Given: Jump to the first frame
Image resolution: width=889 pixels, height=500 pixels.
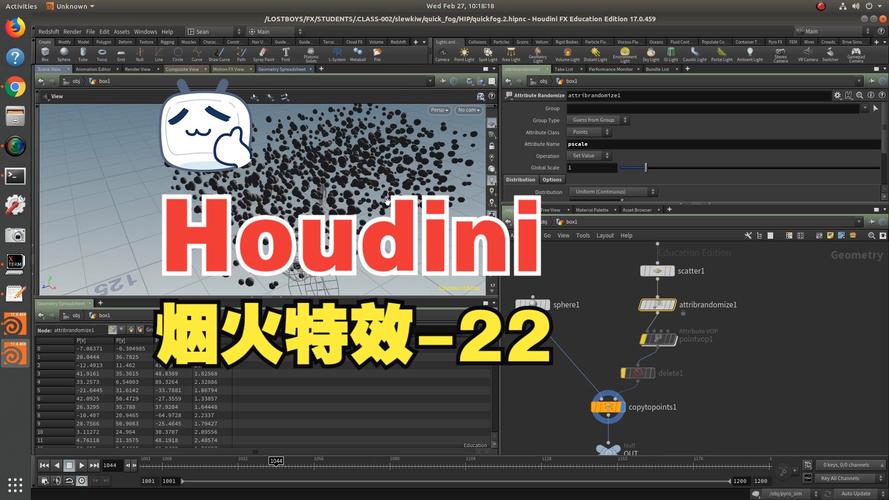Looking at the screenshot, I should [x=44, y=465].
